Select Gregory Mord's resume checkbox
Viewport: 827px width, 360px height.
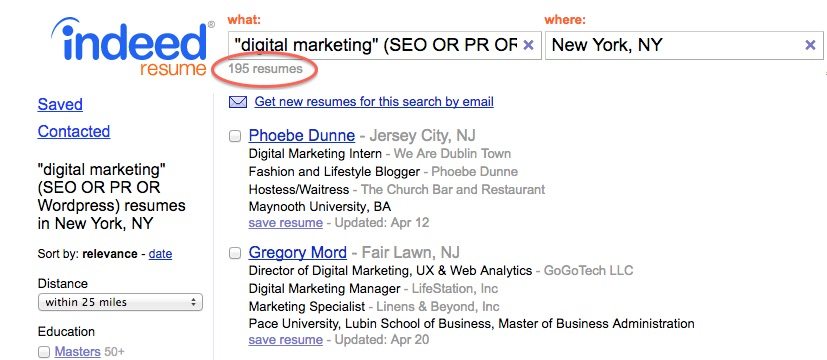click(x=235, y=253)
